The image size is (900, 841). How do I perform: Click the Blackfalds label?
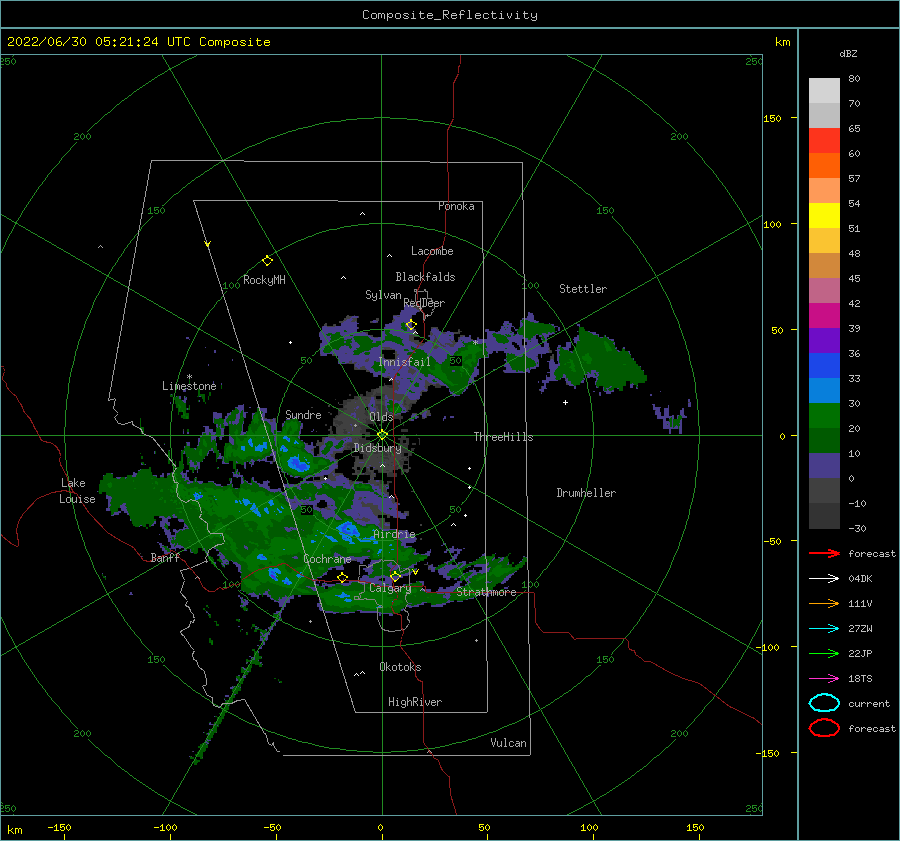[425, 277]
